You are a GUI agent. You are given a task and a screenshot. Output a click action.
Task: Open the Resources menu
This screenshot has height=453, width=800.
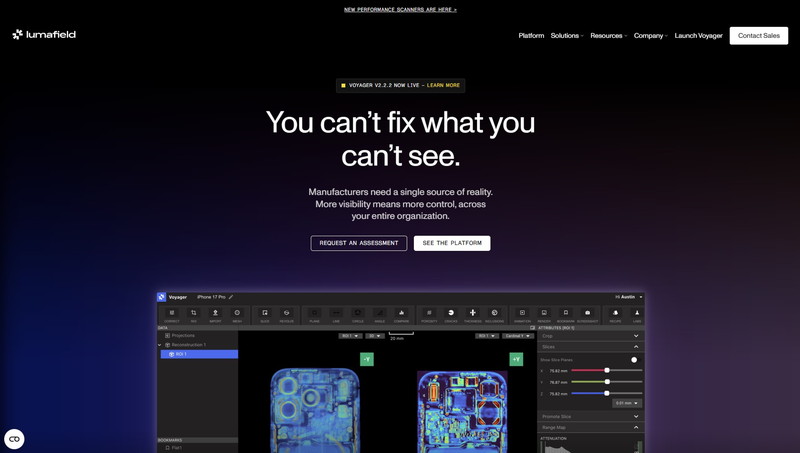[609, 36]
